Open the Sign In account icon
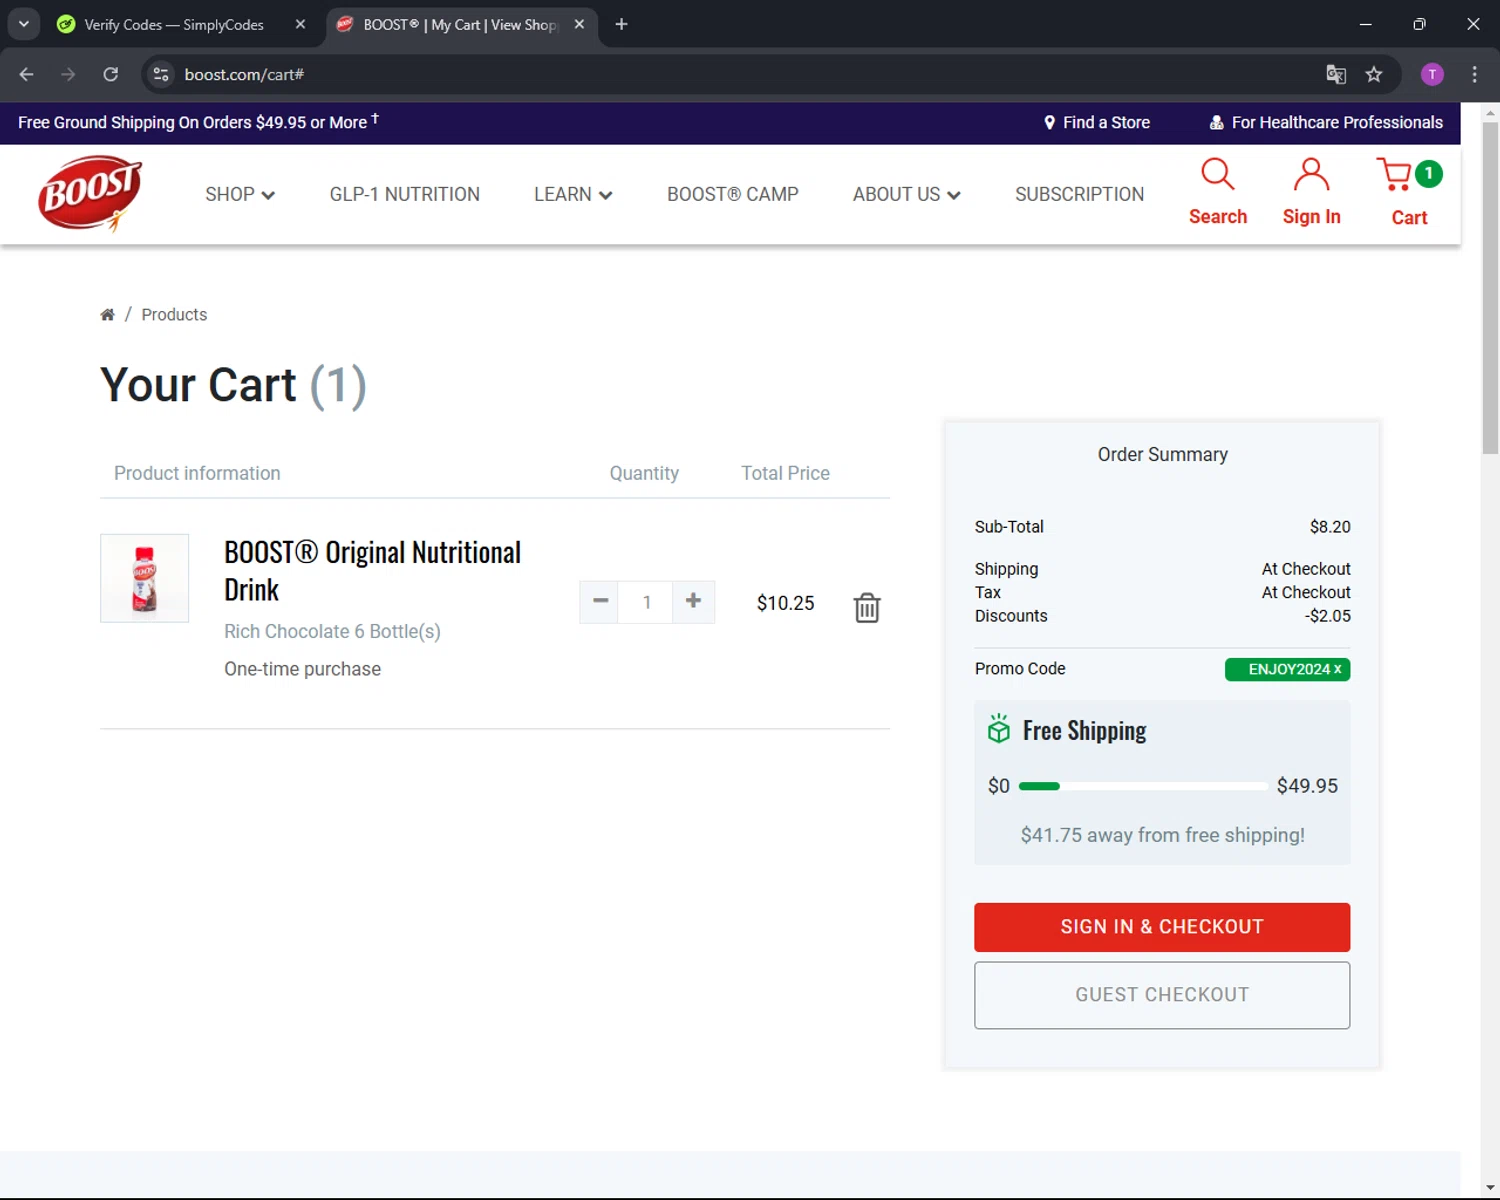This screenshot has height=1200, width=1500. (1311, 175)
